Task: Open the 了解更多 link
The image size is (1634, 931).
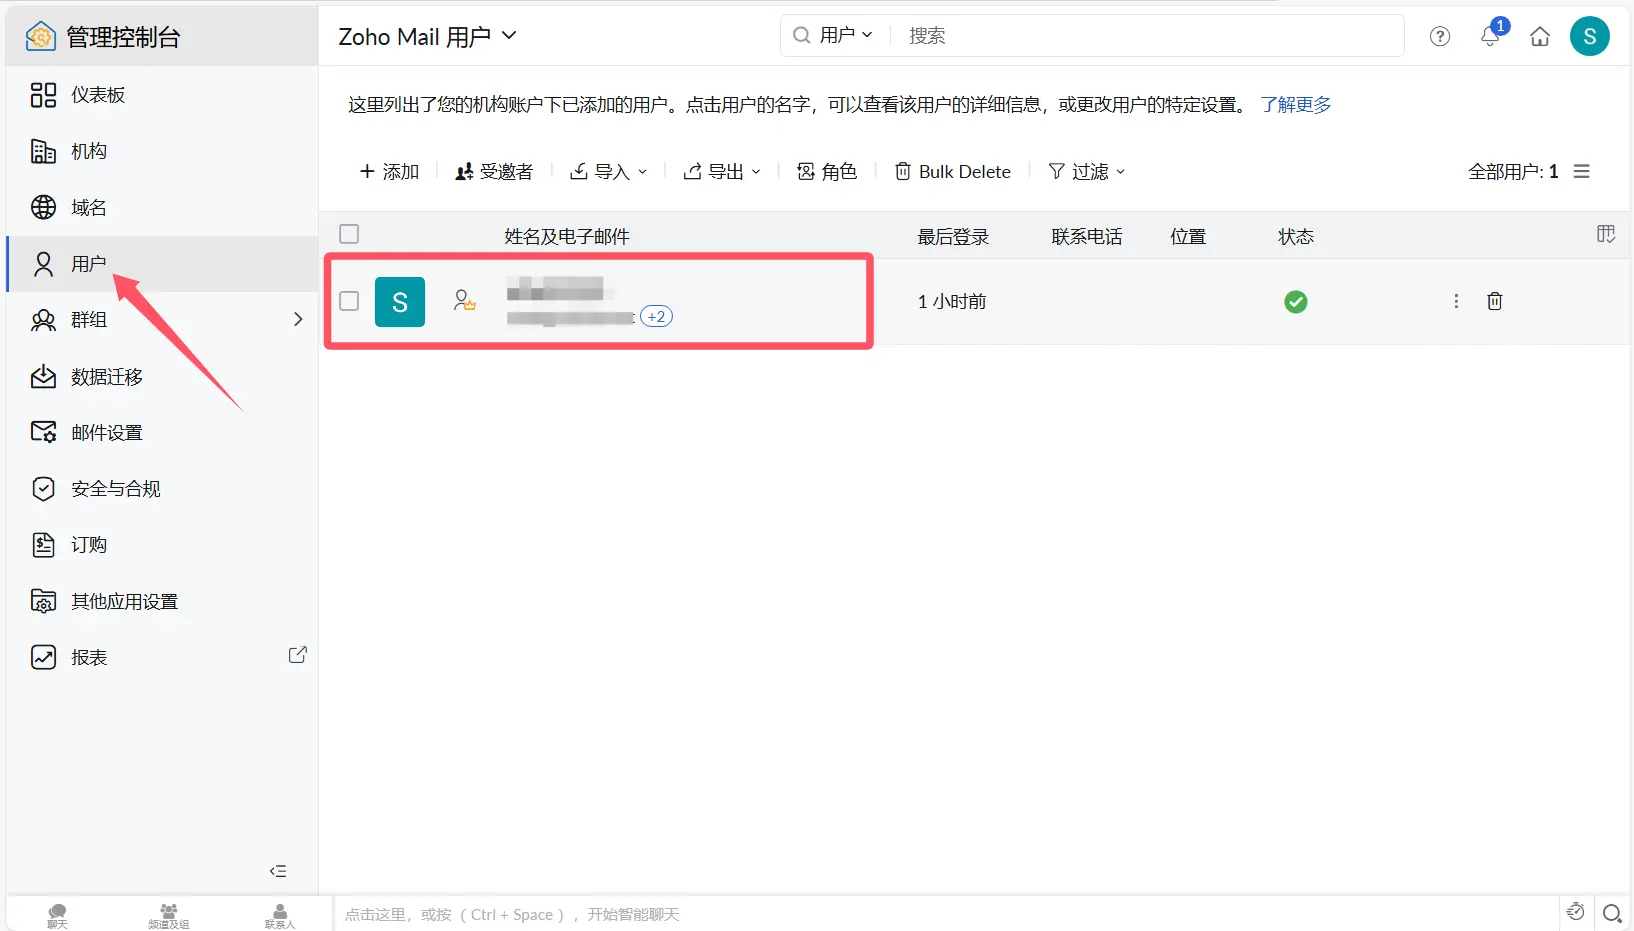Action: click(x=1296, y=105)
